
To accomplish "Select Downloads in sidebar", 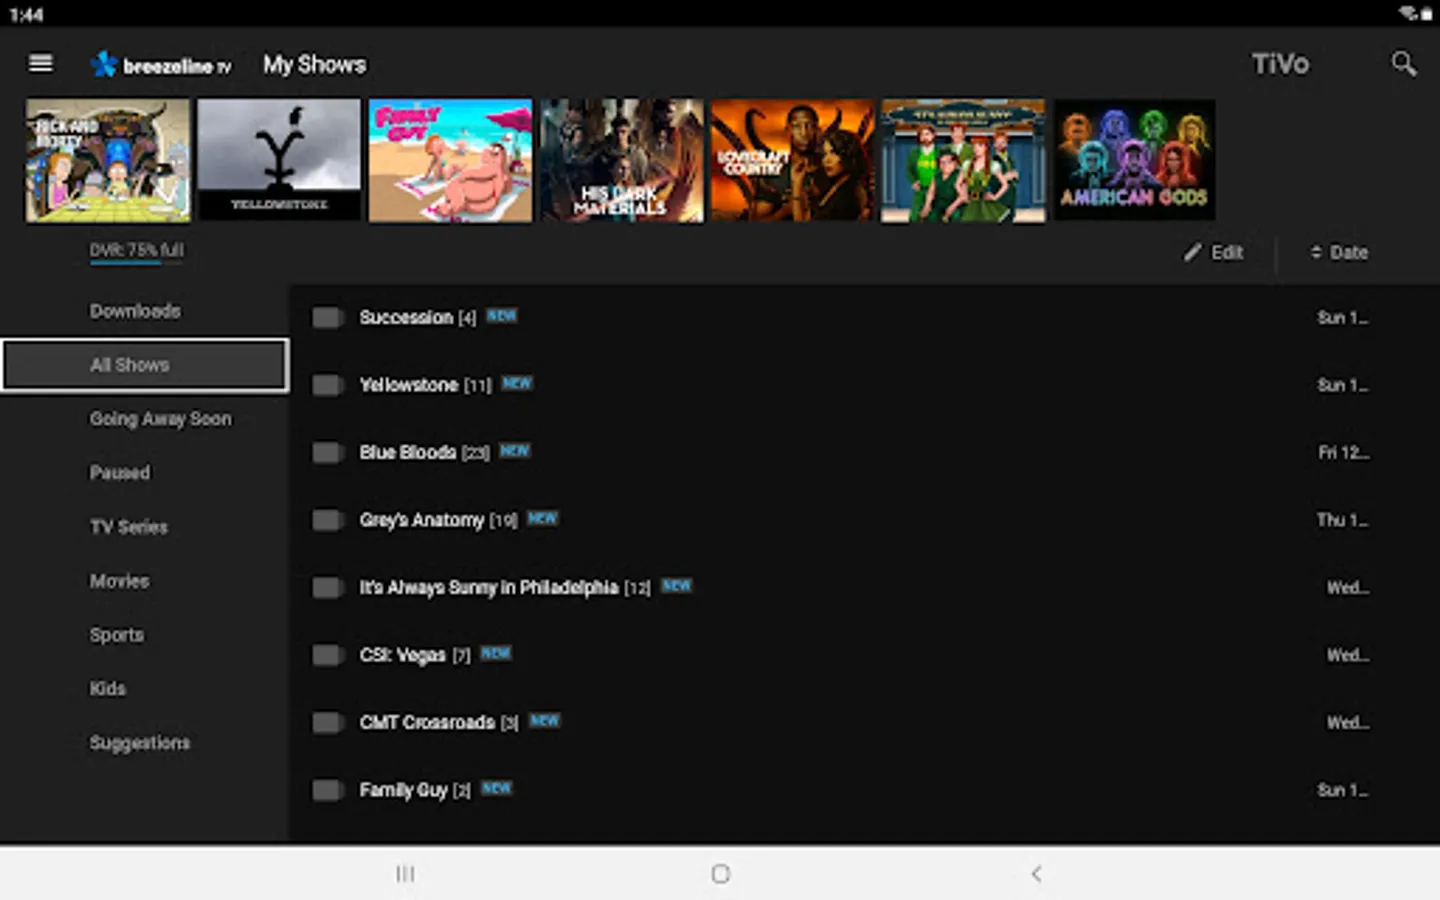I will point(135,311).
